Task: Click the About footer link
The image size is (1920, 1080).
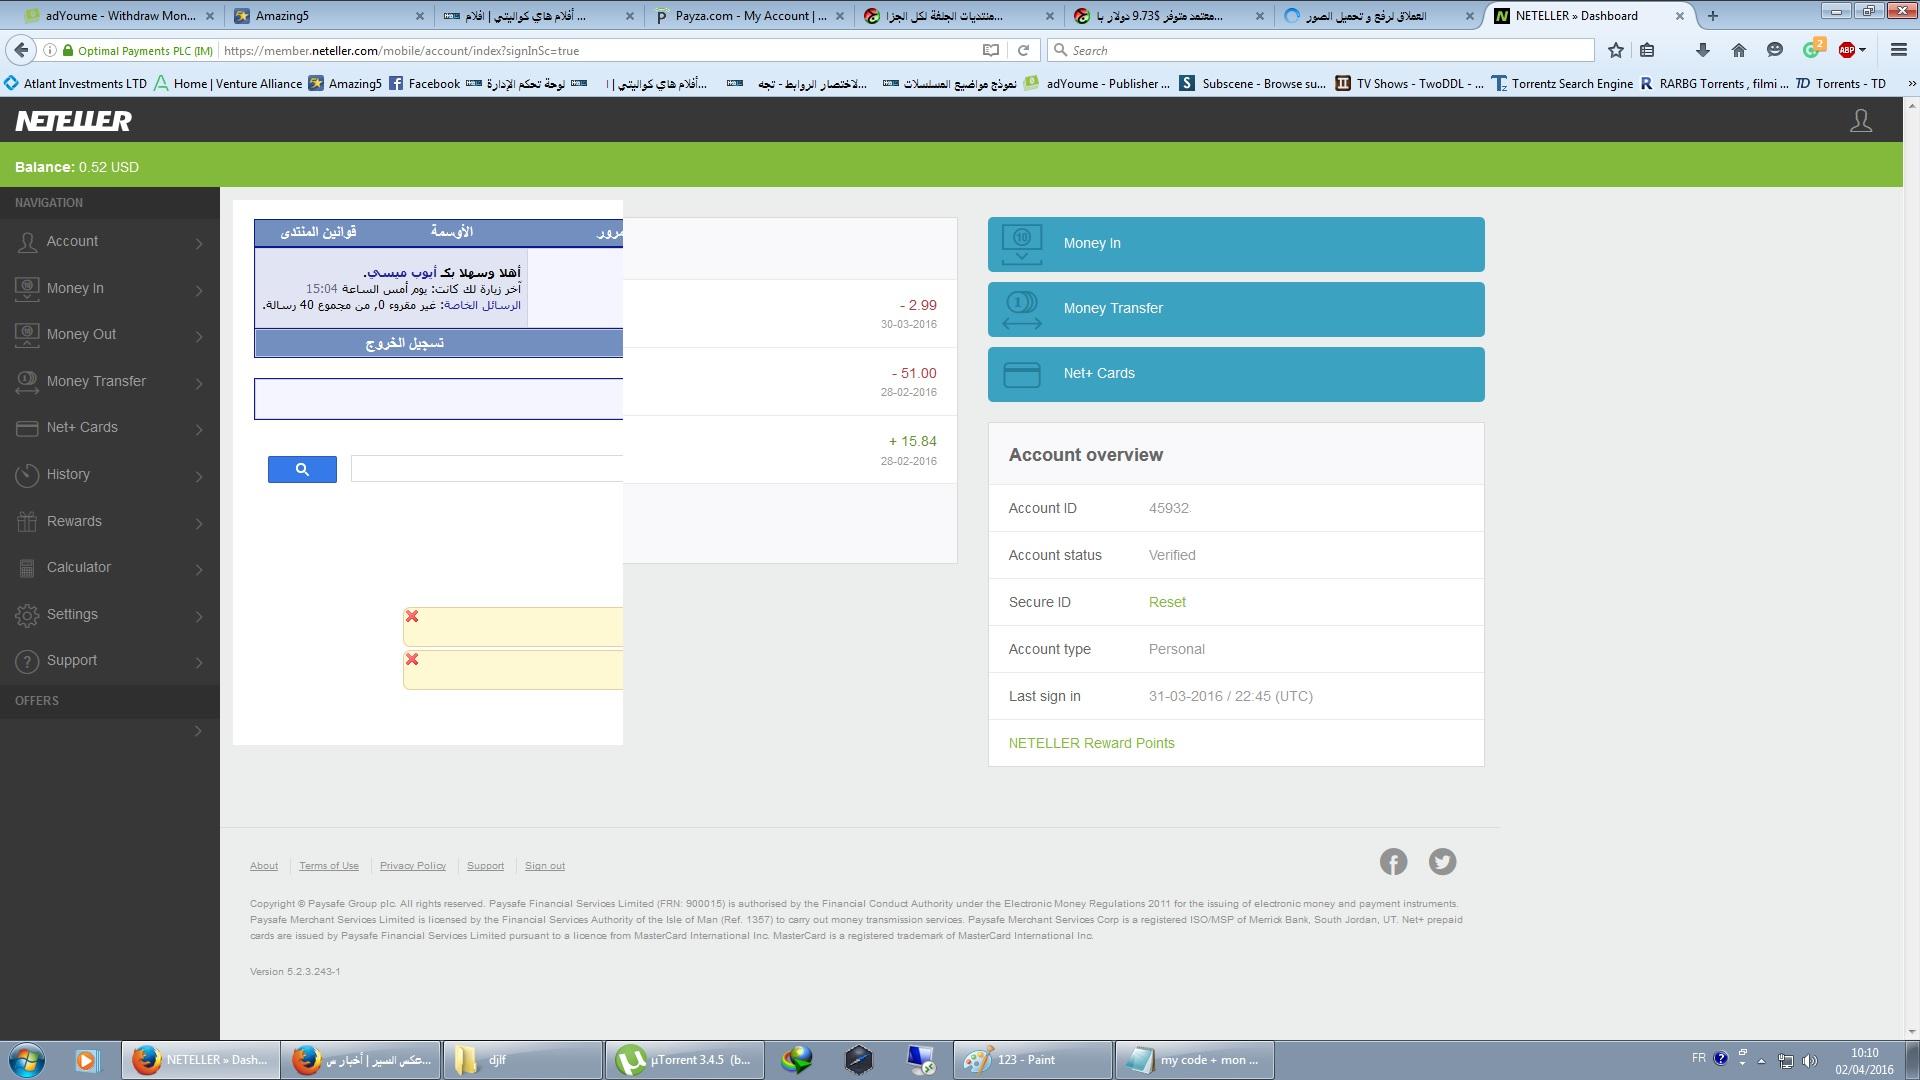Action: tap(264, 866)
